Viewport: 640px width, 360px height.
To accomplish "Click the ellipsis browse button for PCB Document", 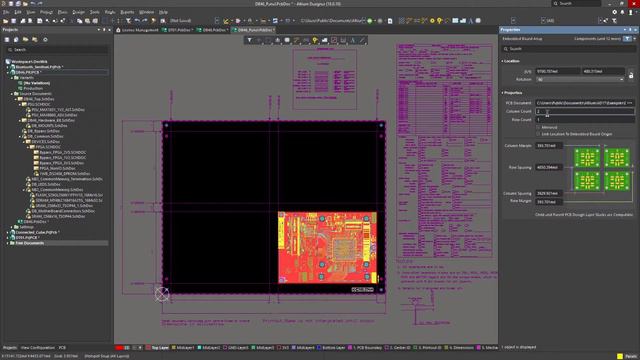I will (x=630, y=103).
